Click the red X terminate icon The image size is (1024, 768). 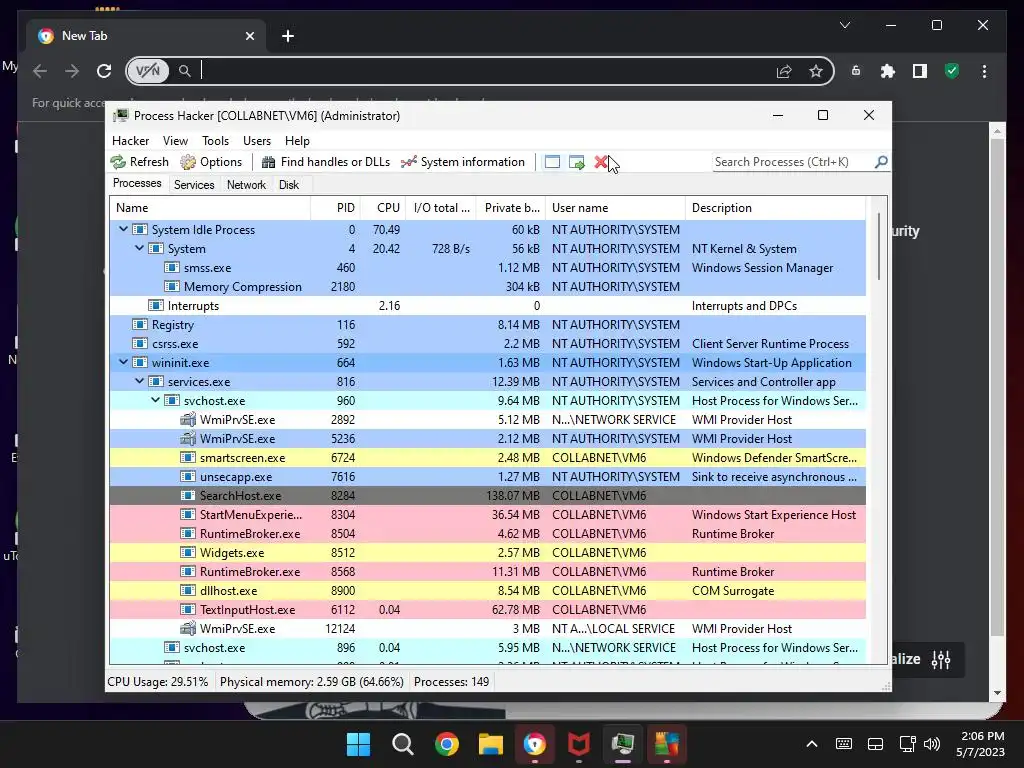pos(601,162)
